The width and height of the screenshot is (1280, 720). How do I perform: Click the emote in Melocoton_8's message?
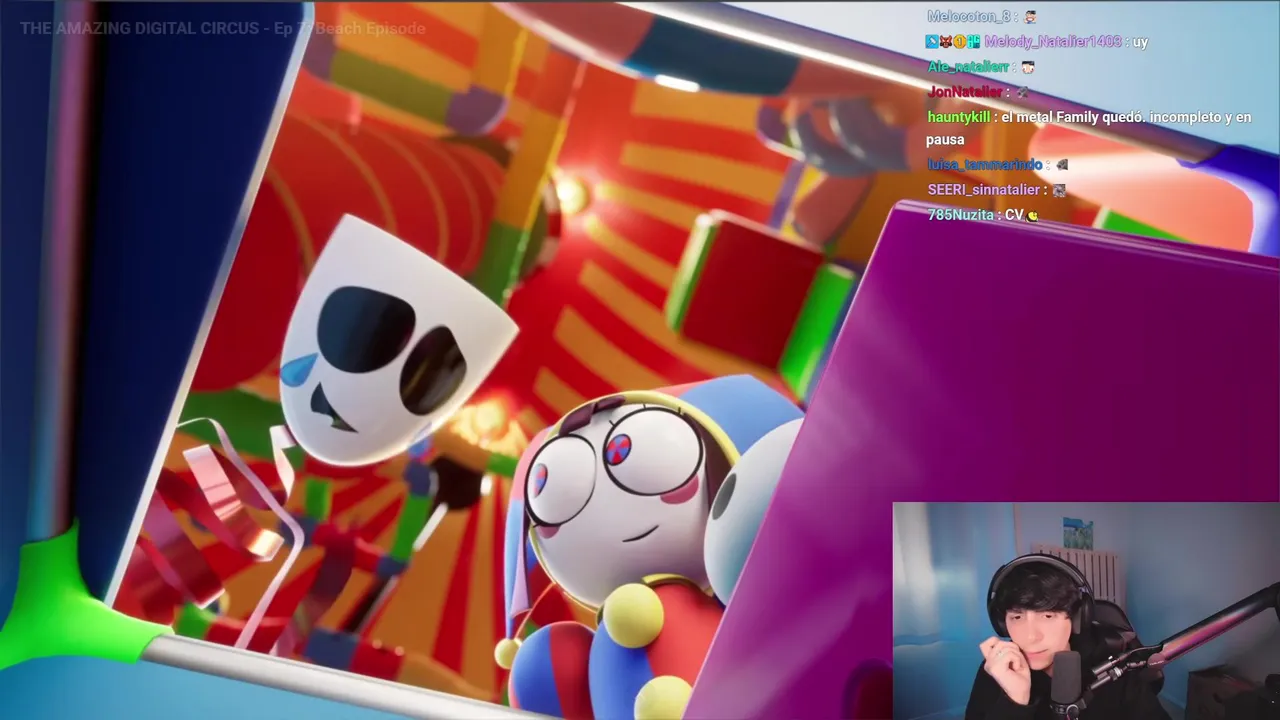click(x=1030, y=17)
